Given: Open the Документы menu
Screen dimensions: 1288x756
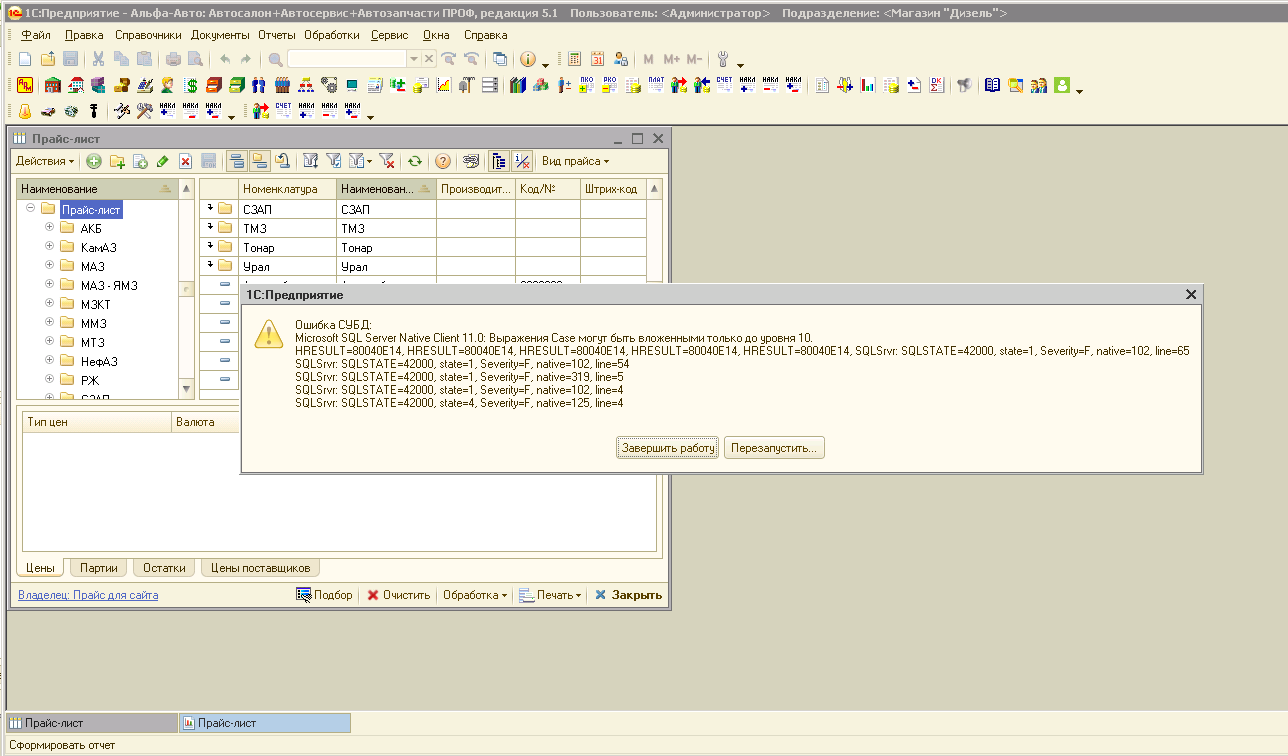Looking at the screenshot, I should (x=220, y=35).
